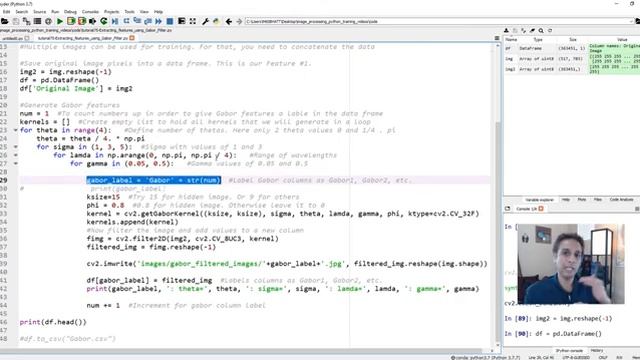This screenshot has height=360, width=640.
Task: Run cell and advance icon
Action: [x=82, y=21]
